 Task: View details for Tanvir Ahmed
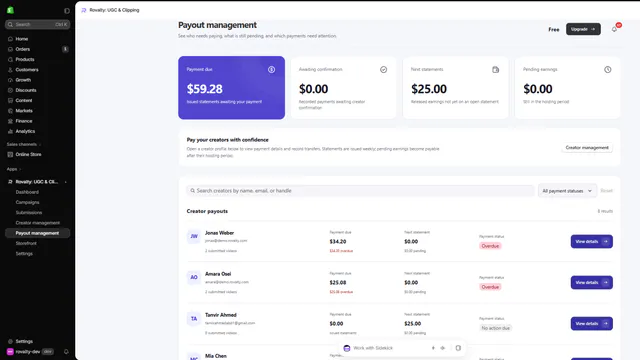click(591, 324)
